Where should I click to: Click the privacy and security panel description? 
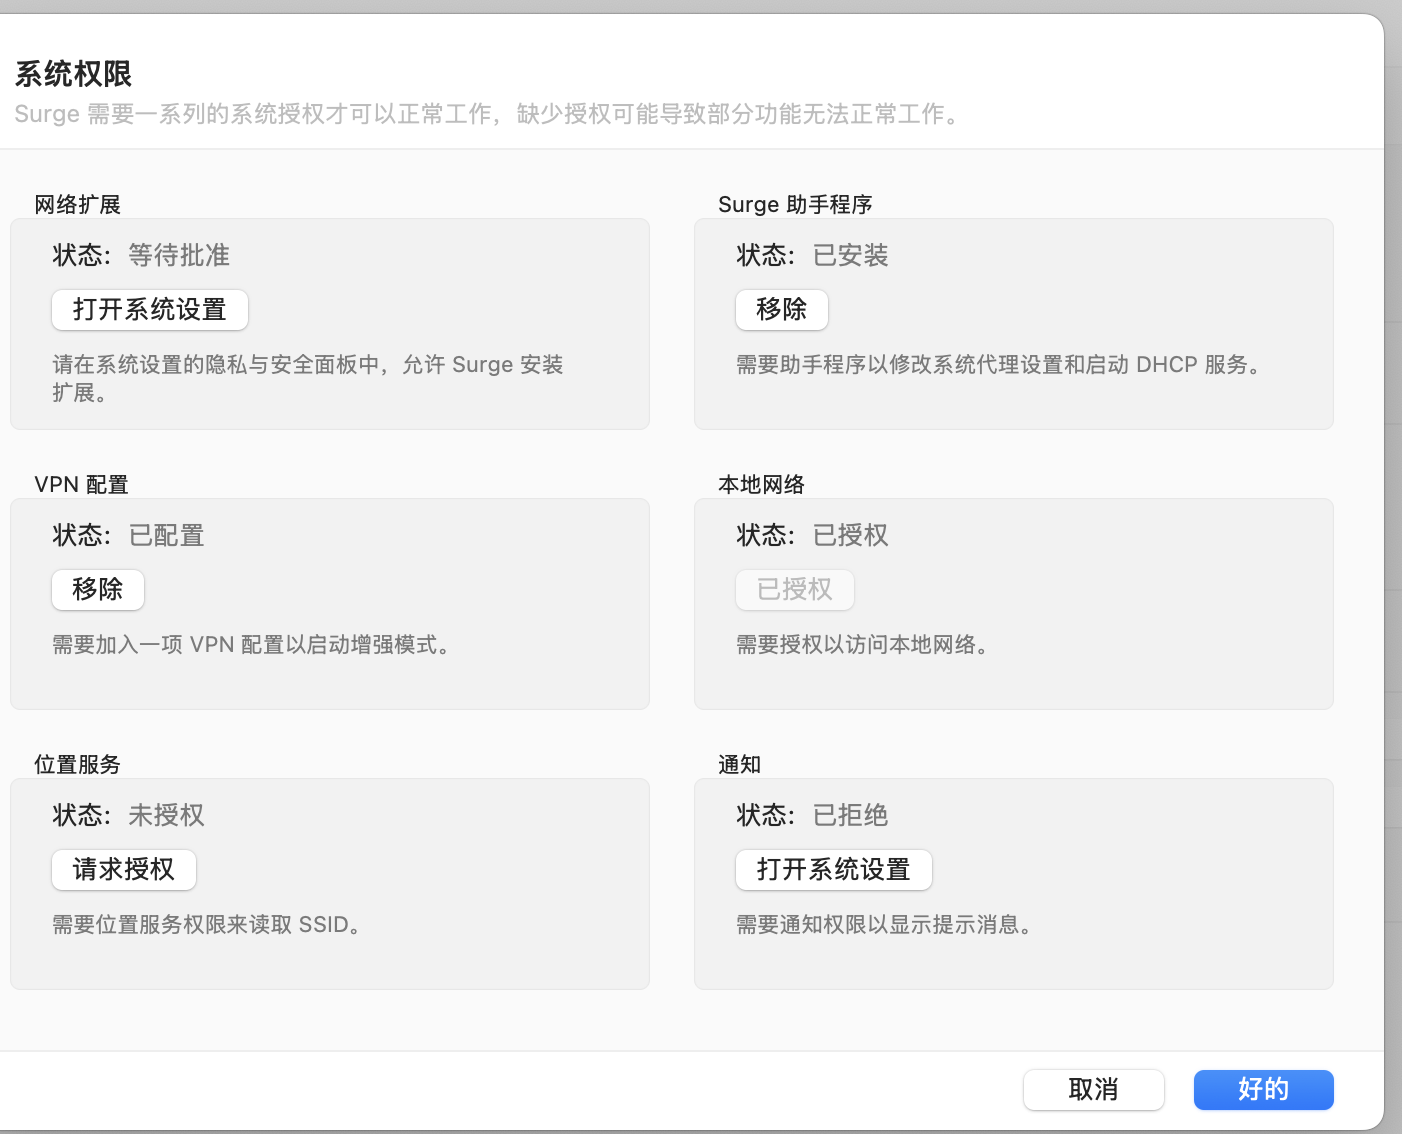tap(308, 379)
